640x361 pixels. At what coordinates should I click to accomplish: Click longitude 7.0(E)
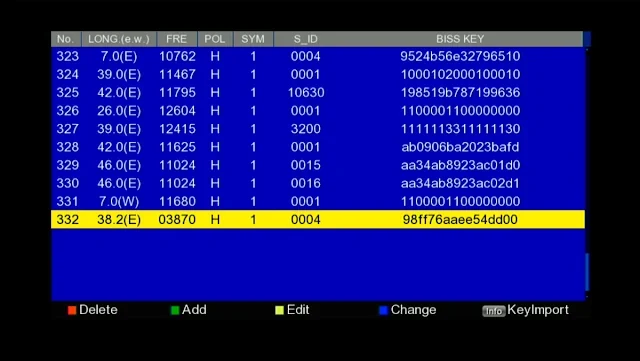119,56
